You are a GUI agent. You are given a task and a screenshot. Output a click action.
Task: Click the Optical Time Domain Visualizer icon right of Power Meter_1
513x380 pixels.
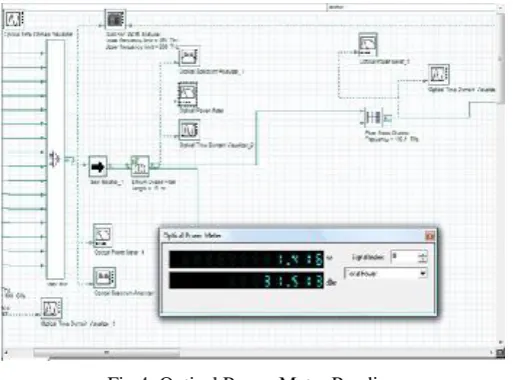tap(439, 74)
